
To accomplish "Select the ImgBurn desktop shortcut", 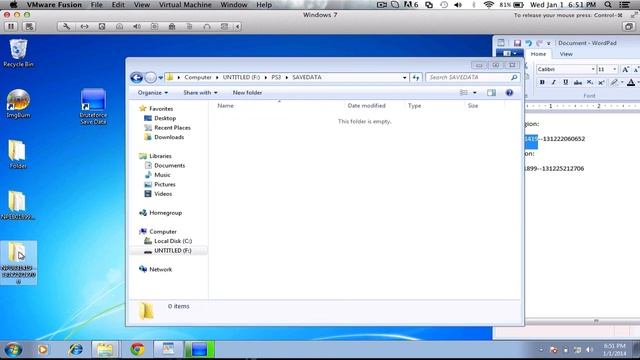I will tap(18, 104).
